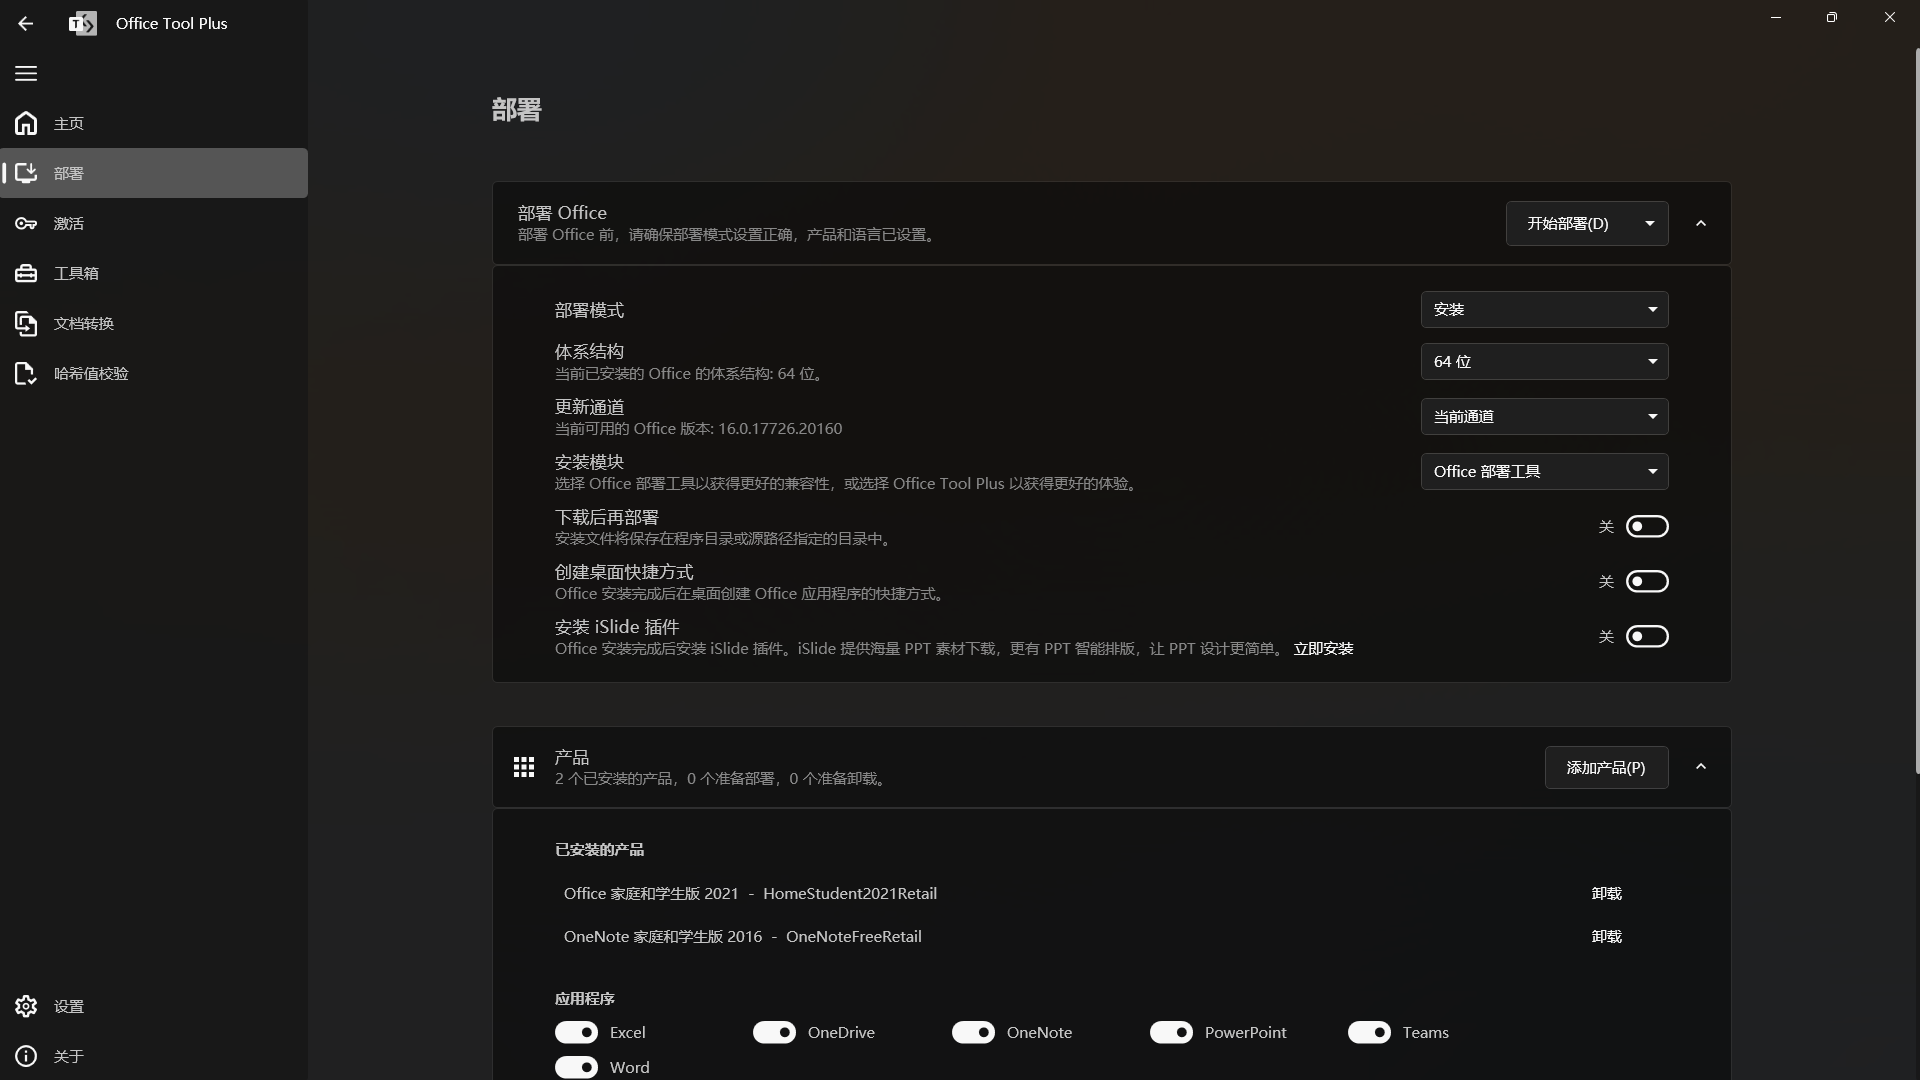Open the hamburger navigation menu
1920x1080 pixels.
tap(26, 73)
